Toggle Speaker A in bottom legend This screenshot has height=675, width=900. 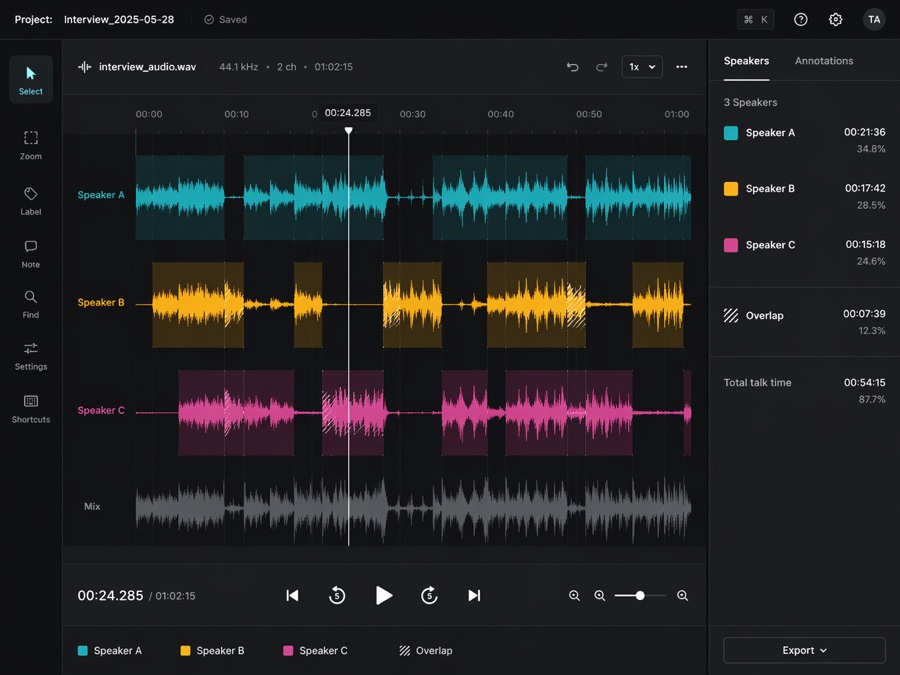pyautogui.click(x=110, y=650)
